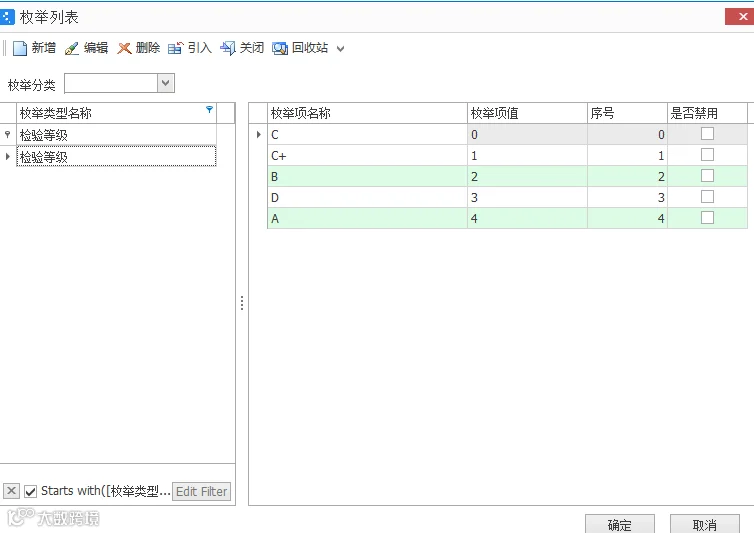Select the enum item name A
This screenshot has height=533, width=754.
tap(367, 218)
